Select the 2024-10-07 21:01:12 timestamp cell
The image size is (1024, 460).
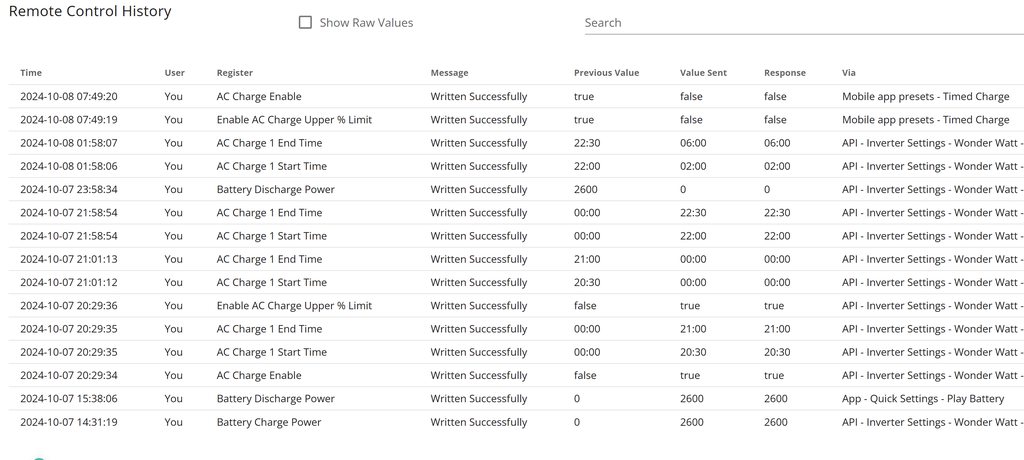tap(69, 283)
